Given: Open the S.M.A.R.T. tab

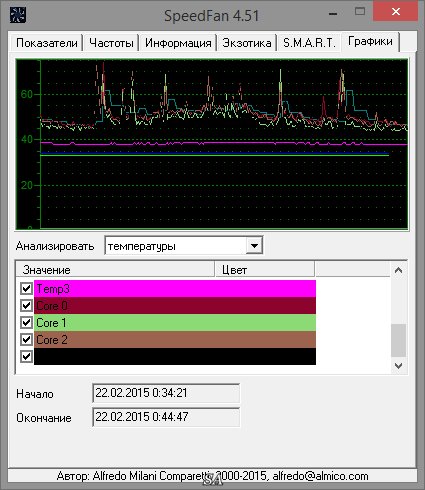Looking at the screenshot, I should point(309,43).
